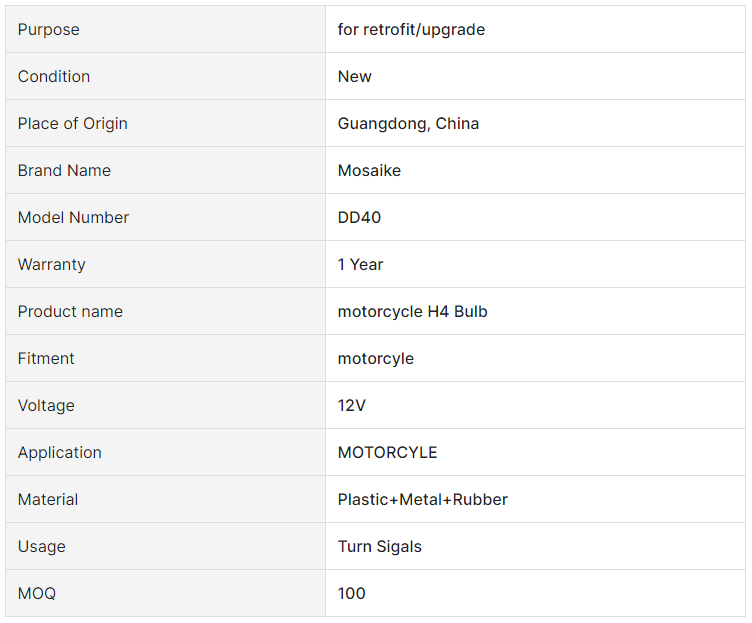Select the '100' MOQ value
This screenshot has height=623, width=752.
[352, 593]
